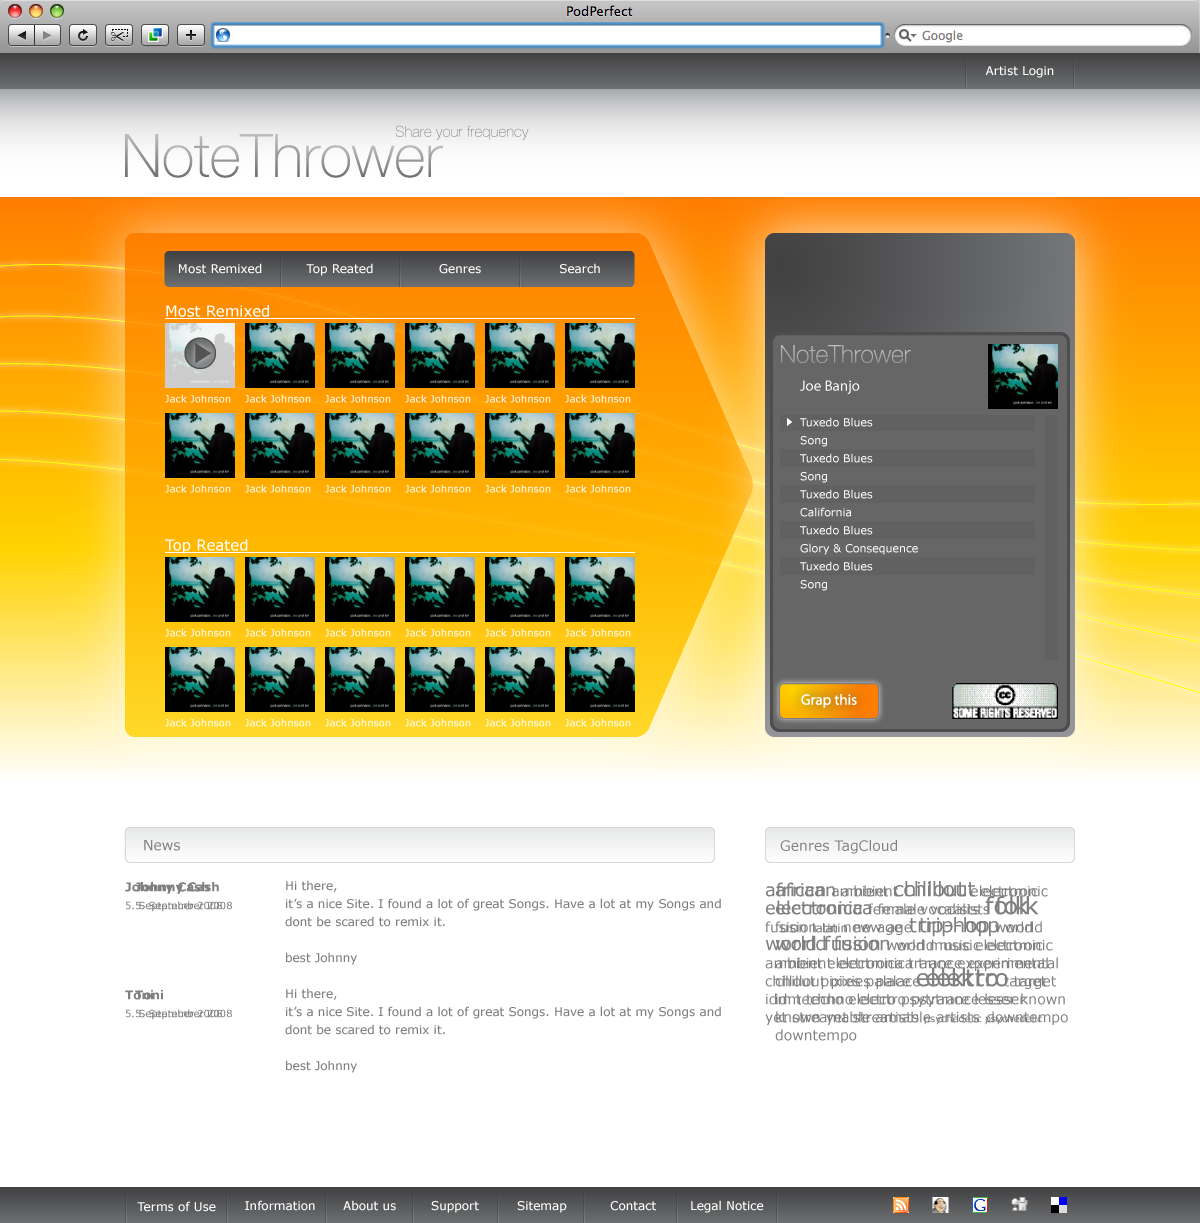This screenshot has width=1200, height=1223.
Task: Click the RSS feed icon in footer
Action: [901, 1205]
